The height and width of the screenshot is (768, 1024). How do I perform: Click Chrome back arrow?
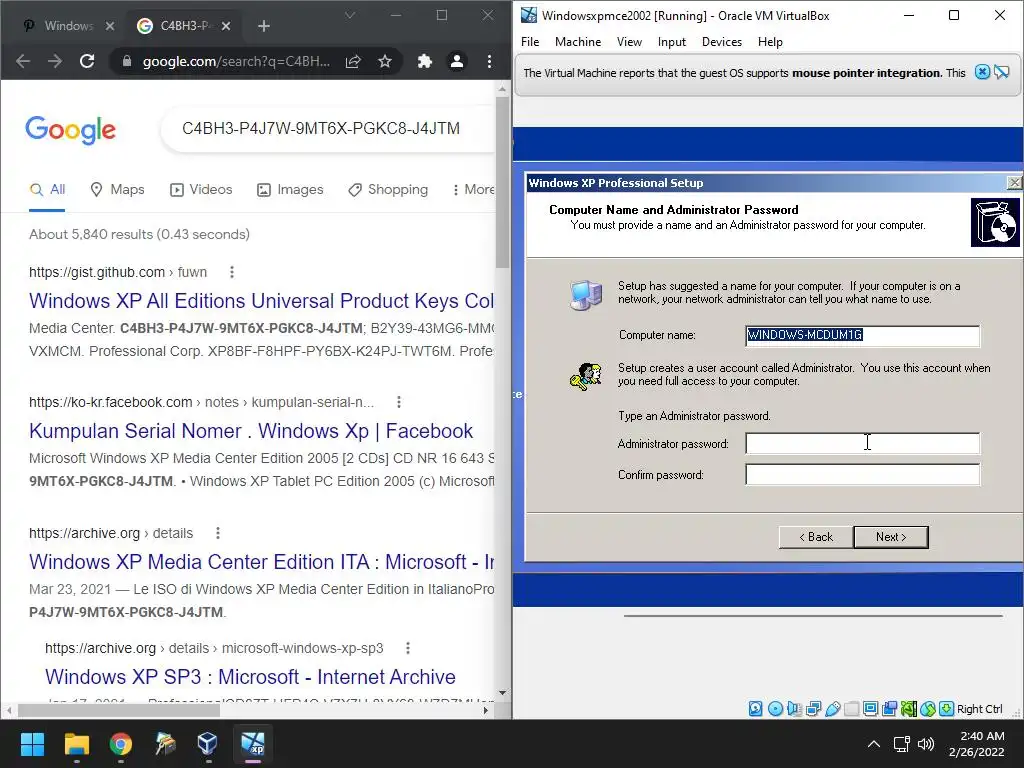pyautogui.click(x=23, y=61)
